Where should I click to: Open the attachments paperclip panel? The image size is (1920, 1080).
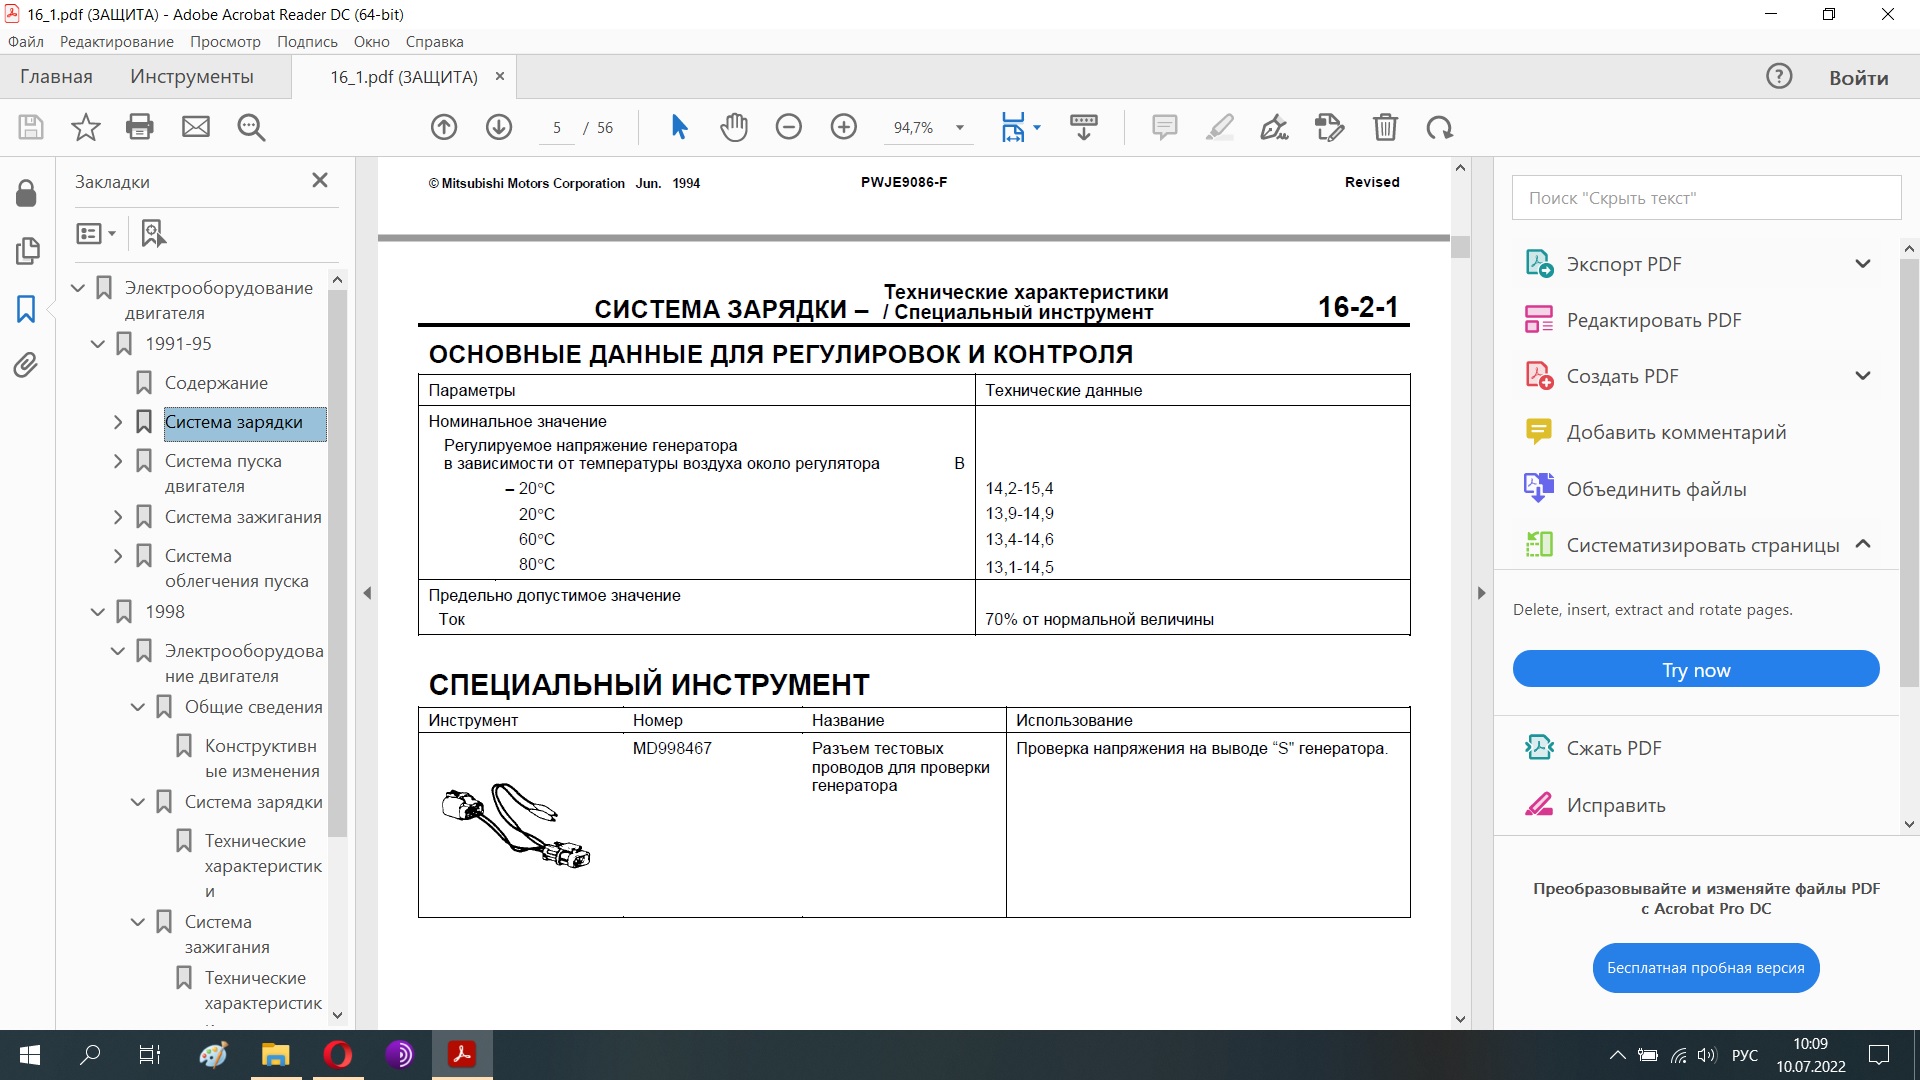pyautogui.click(x=26, y=365)
